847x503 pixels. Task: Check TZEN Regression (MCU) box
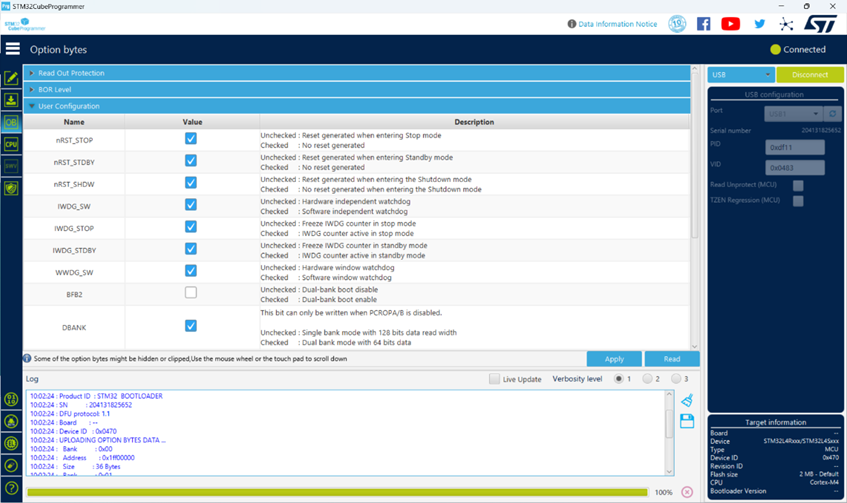click(798, 201)
